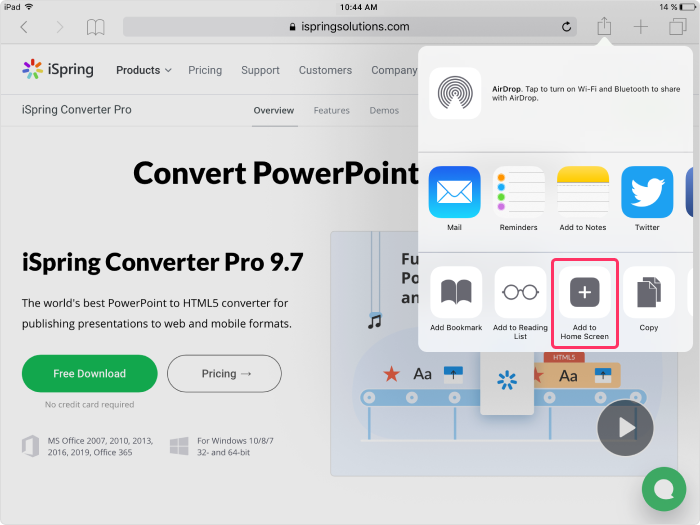Click 'MS Office 2007, 2010, 2013' text
Image resolution: width=700 pixels, height=525 pixels.
pyautogui.click(x=100, y=441)
